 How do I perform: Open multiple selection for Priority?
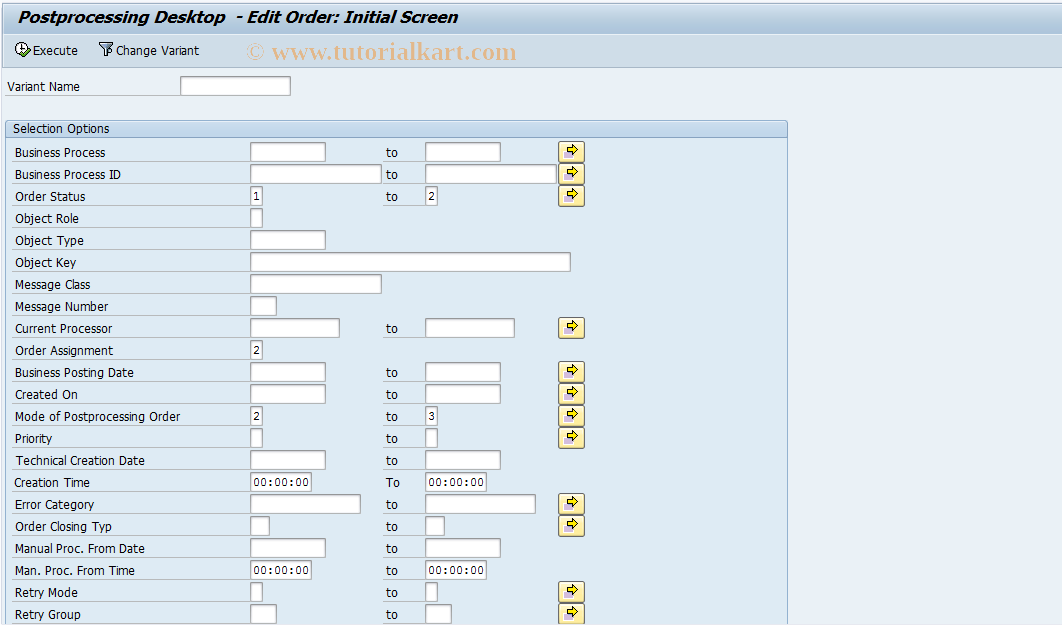(571, 437)
